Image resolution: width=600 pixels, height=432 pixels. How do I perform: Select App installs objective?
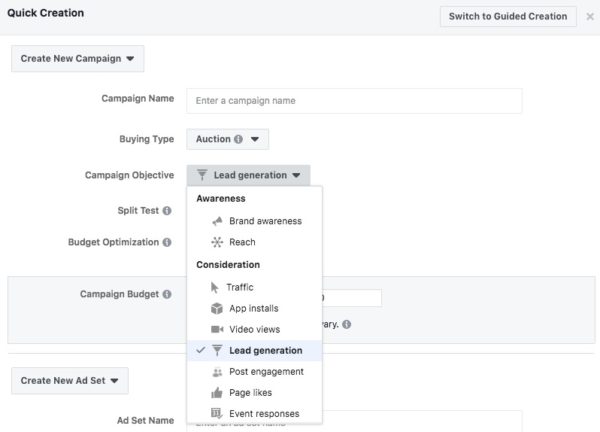pos(254,308)
